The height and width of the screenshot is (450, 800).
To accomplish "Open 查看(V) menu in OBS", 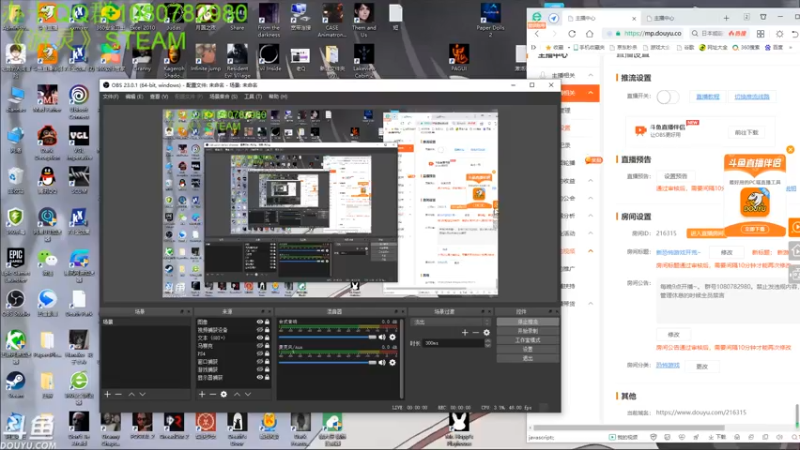I will click(x=159, y=96).
